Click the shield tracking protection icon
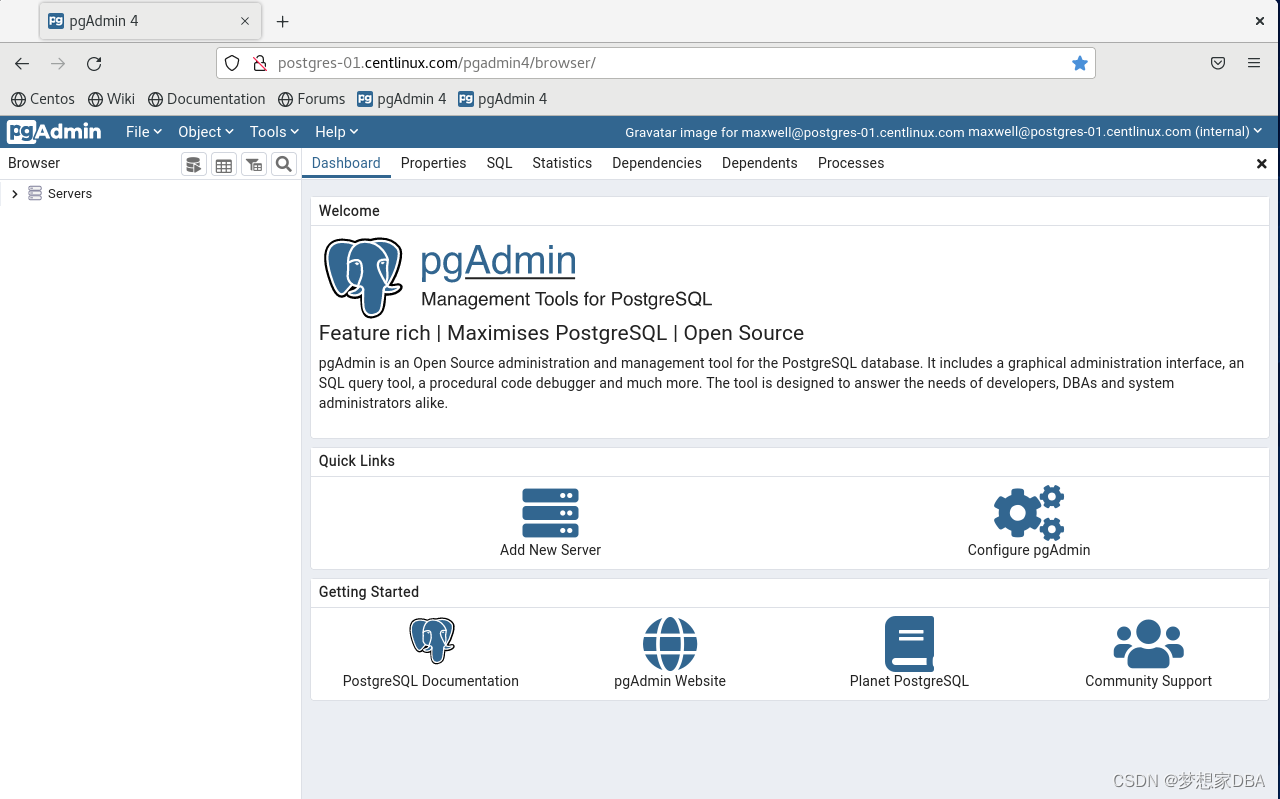1280x799 pixels. [232, 63]
